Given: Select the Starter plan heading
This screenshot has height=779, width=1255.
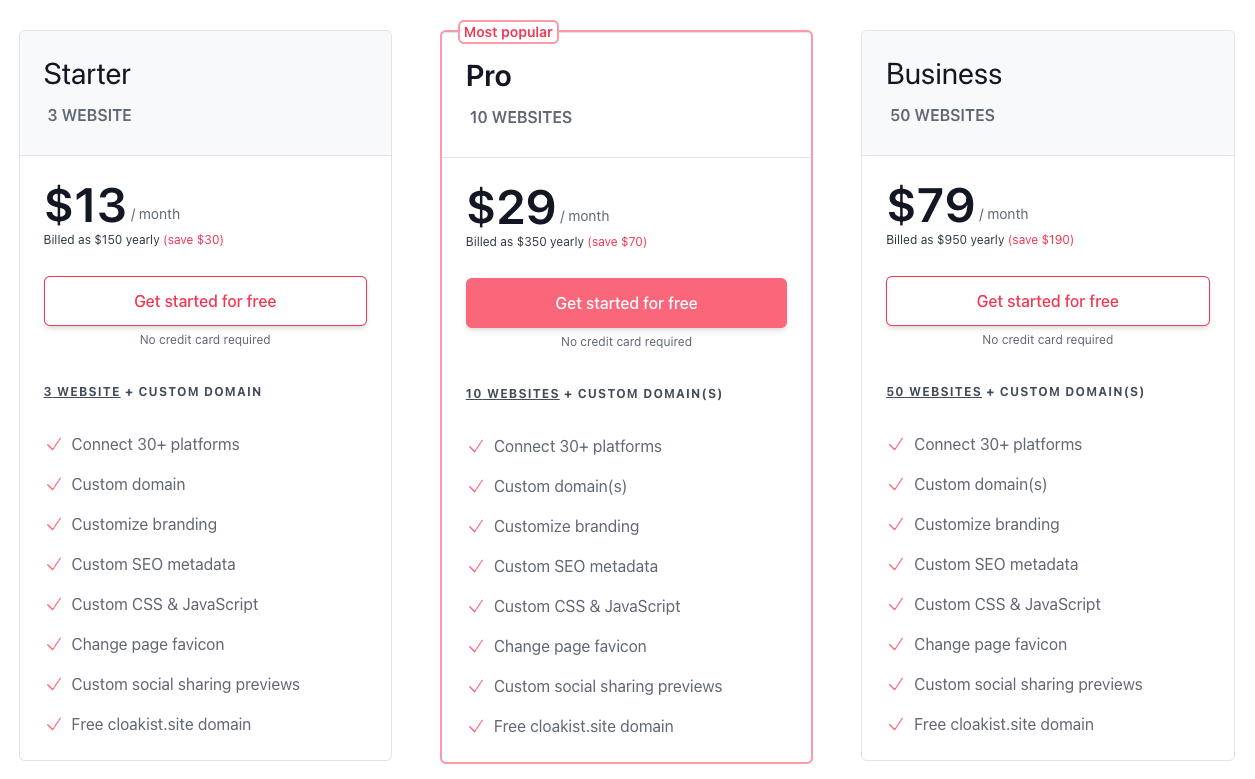Looking at the screenshot, I should [87, 74].
